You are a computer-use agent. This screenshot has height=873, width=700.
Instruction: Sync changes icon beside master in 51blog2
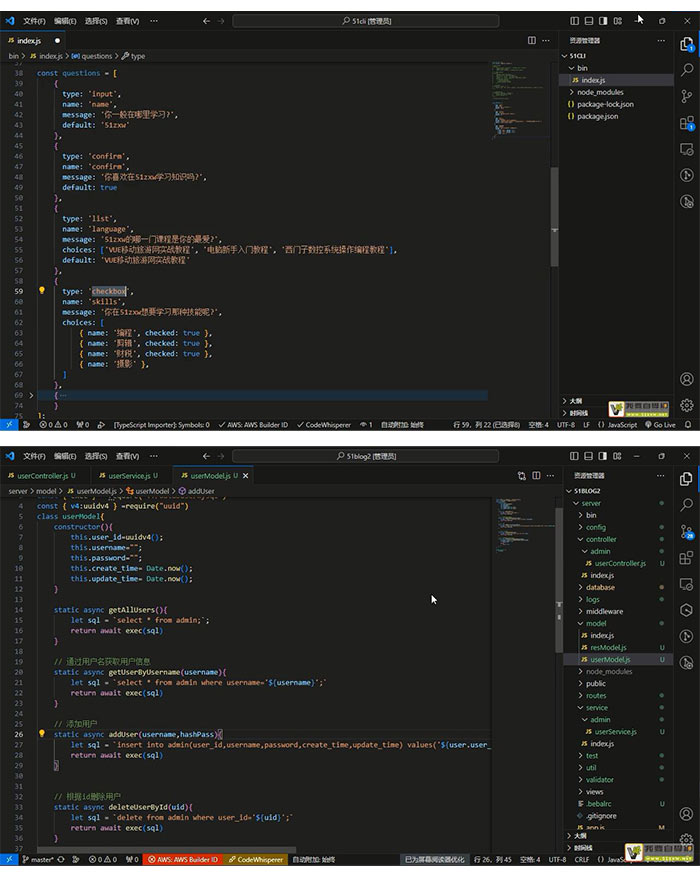tap(61, 860)
